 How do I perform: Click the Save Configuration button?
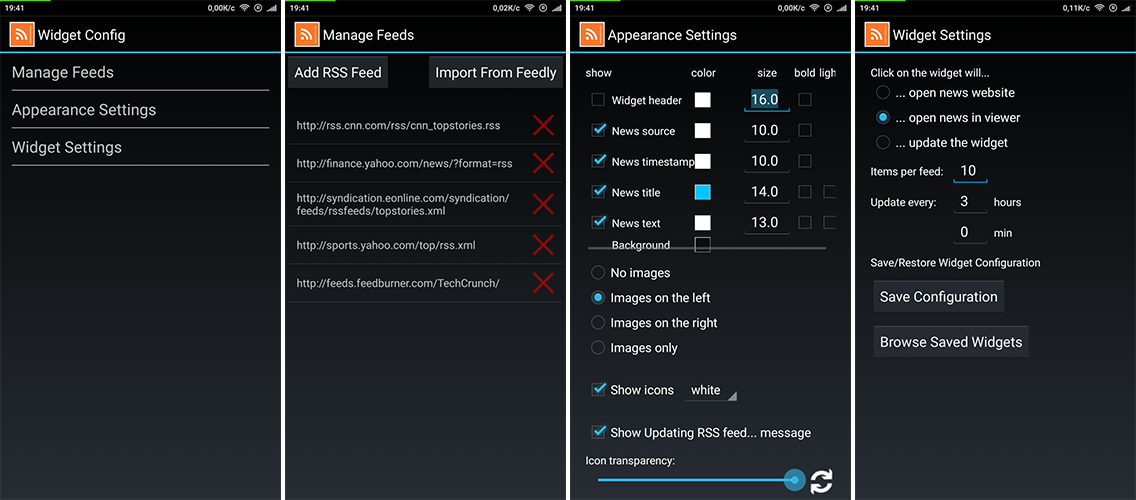click(938, 296)
